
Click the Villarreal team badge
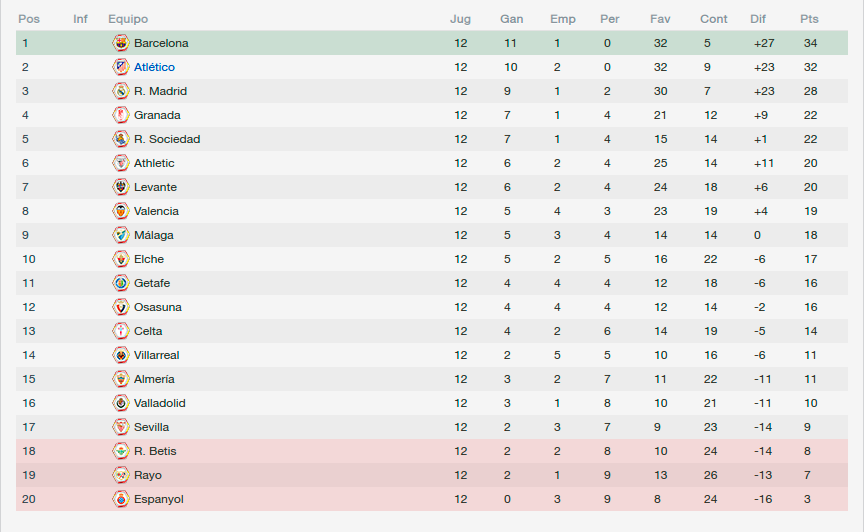(x=121, y=355)
